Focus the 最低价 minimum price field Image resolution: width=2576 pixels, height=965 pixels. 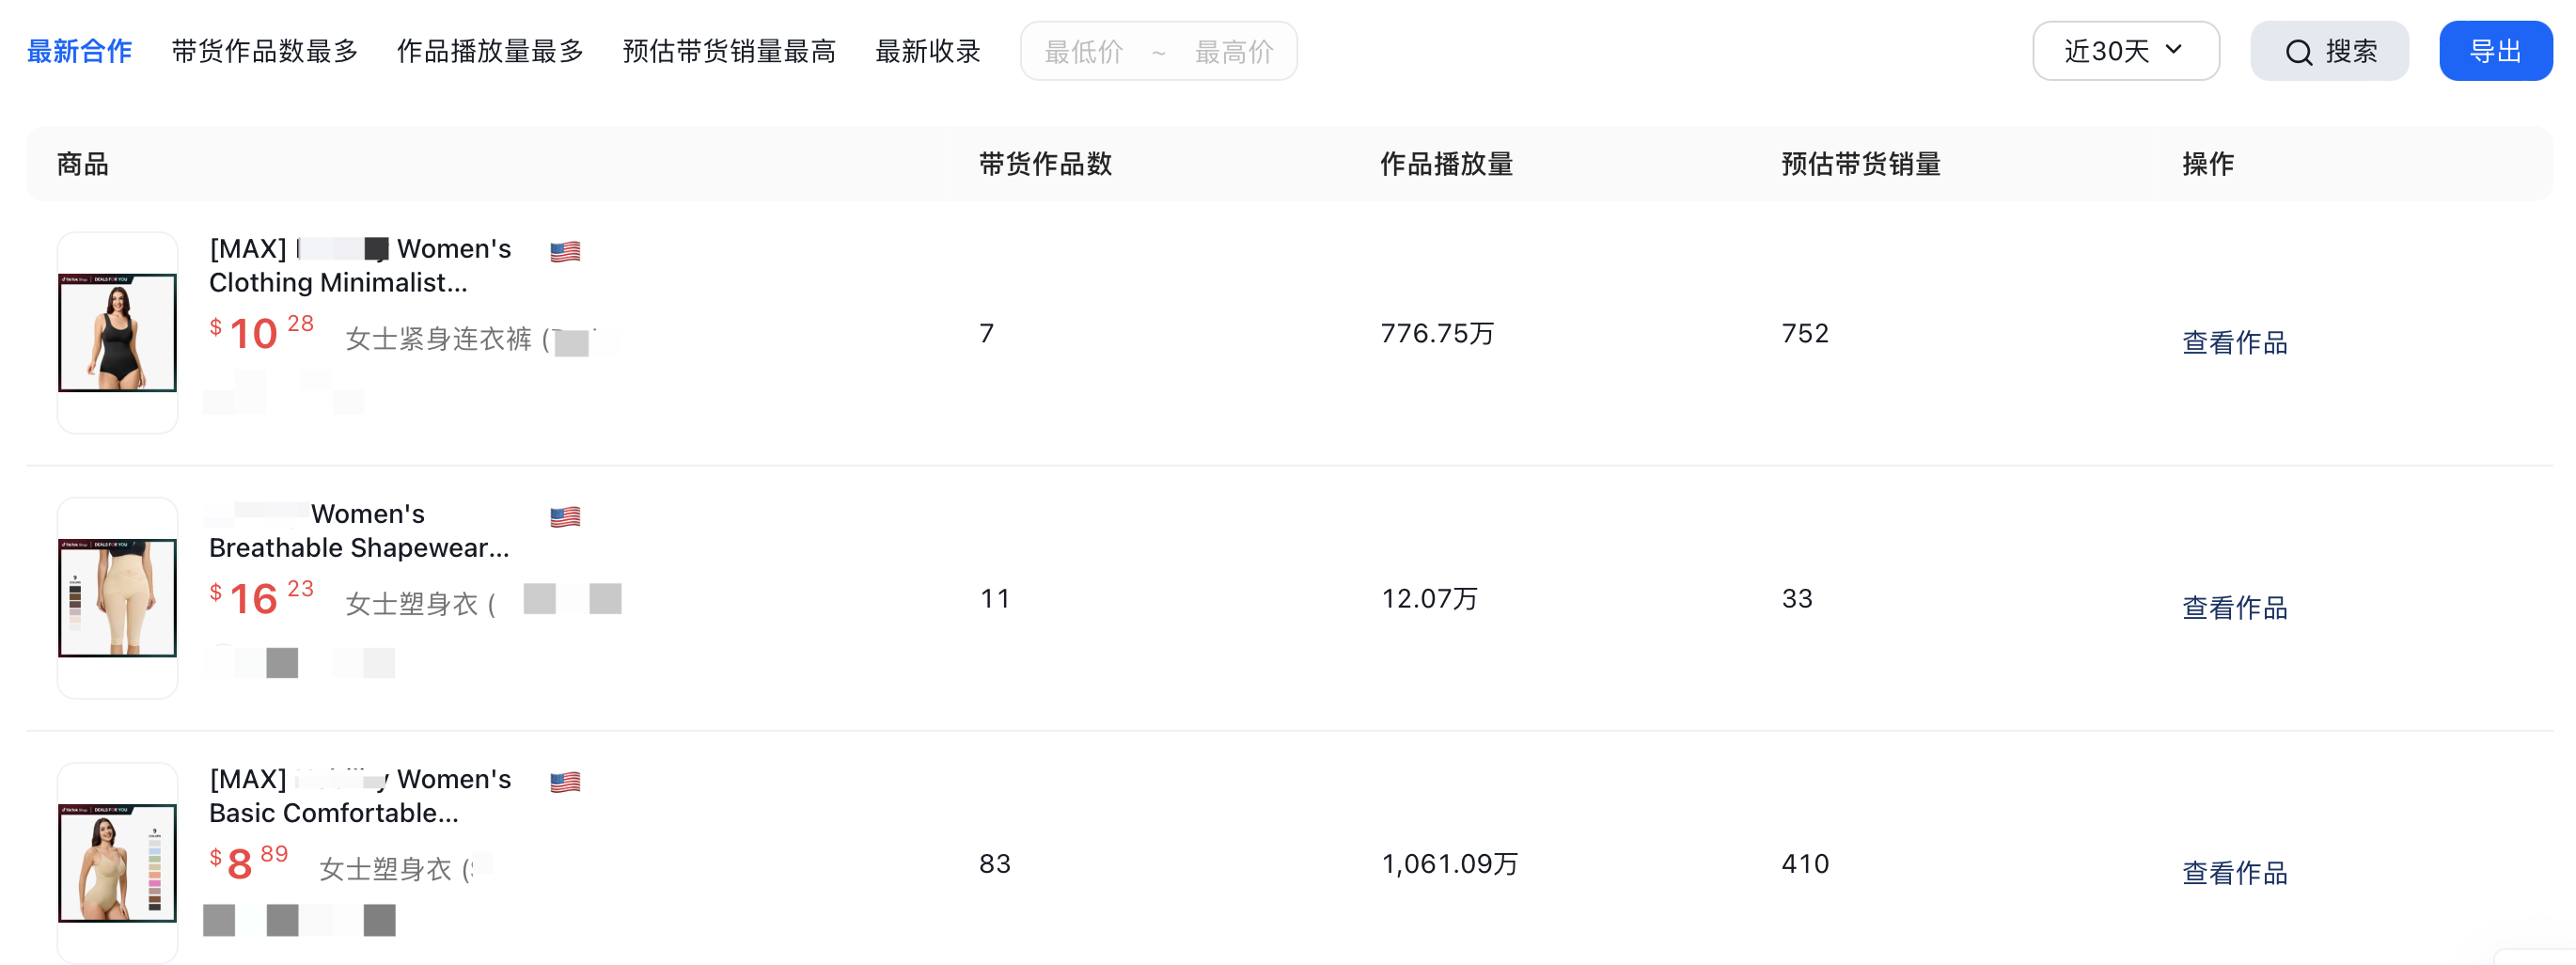point(1084,51)
